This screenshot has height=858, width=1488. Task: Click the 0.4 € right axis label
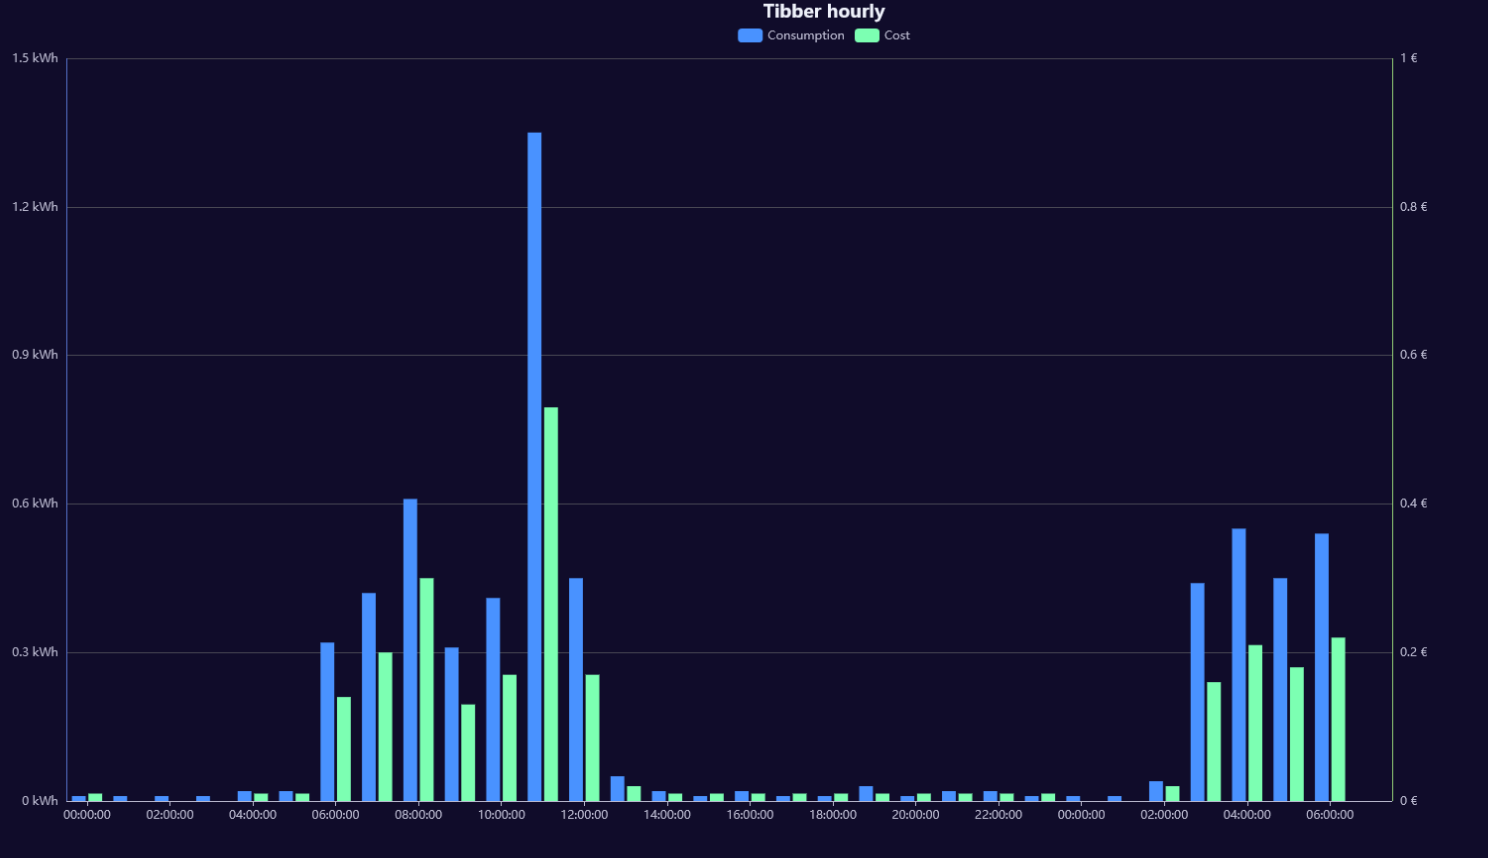pyautogui.click(x=1413, y=504)
